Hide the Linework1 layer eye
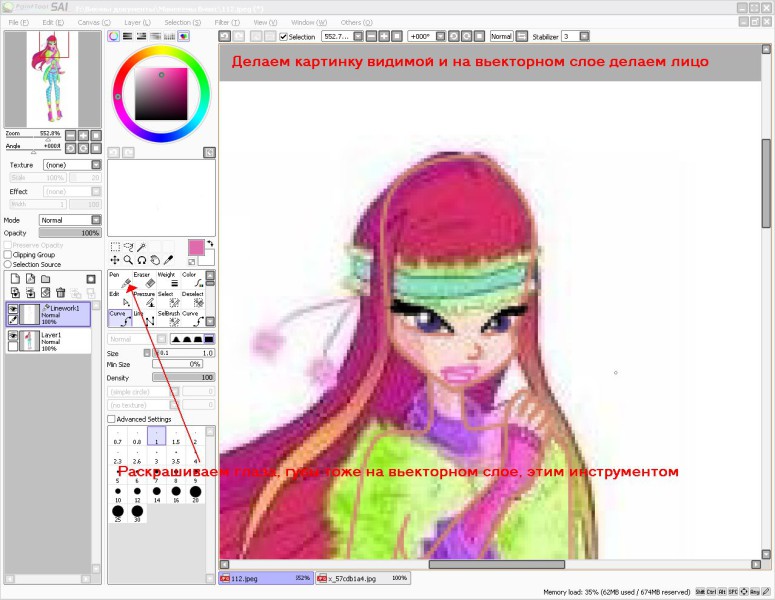Image resolution: width=775 pixels, height=600 pixels. point(13,309)
